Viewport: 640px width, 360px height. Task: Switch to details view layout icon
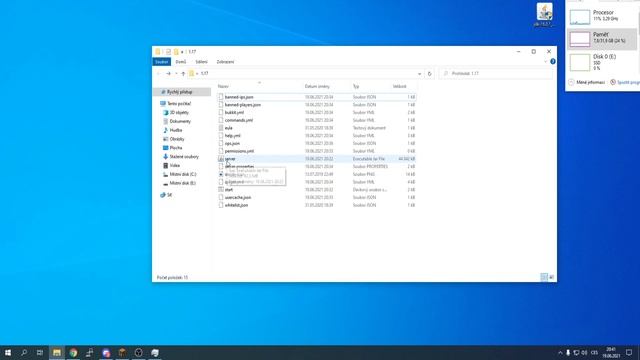tap(544, 278)
